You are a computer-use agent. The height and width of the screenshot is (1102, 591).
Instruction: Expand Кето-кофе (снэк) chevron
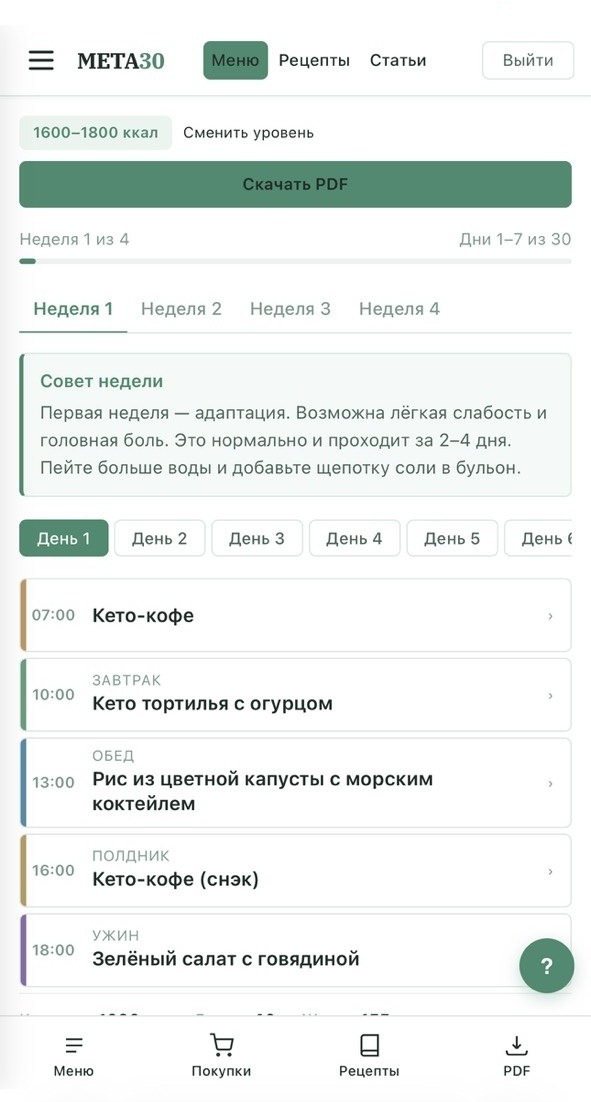[x=550, y=871]
